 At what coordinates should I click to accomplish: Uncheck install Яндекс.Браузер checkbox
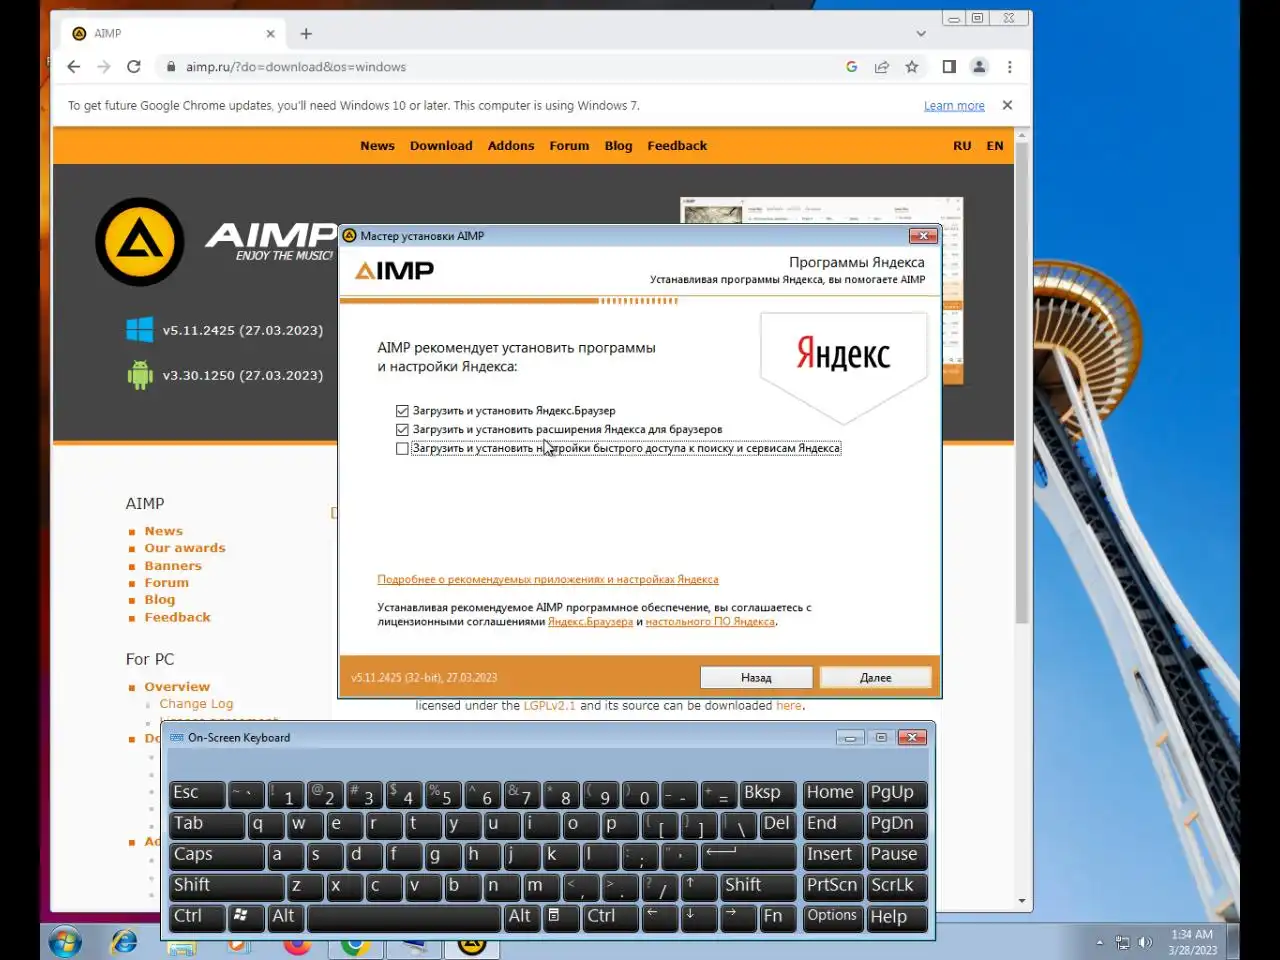point(402,411)
